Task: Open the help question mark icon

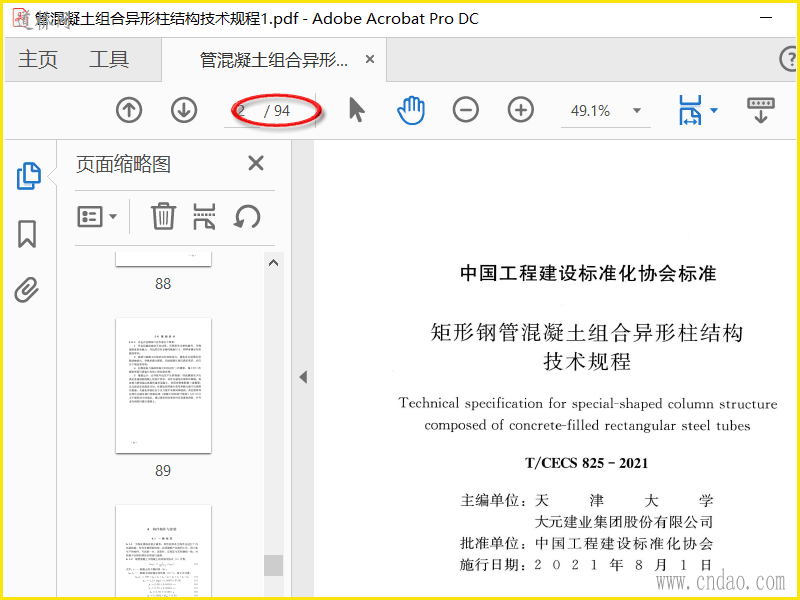Action: pyautogui.click(x=788, y=60)
